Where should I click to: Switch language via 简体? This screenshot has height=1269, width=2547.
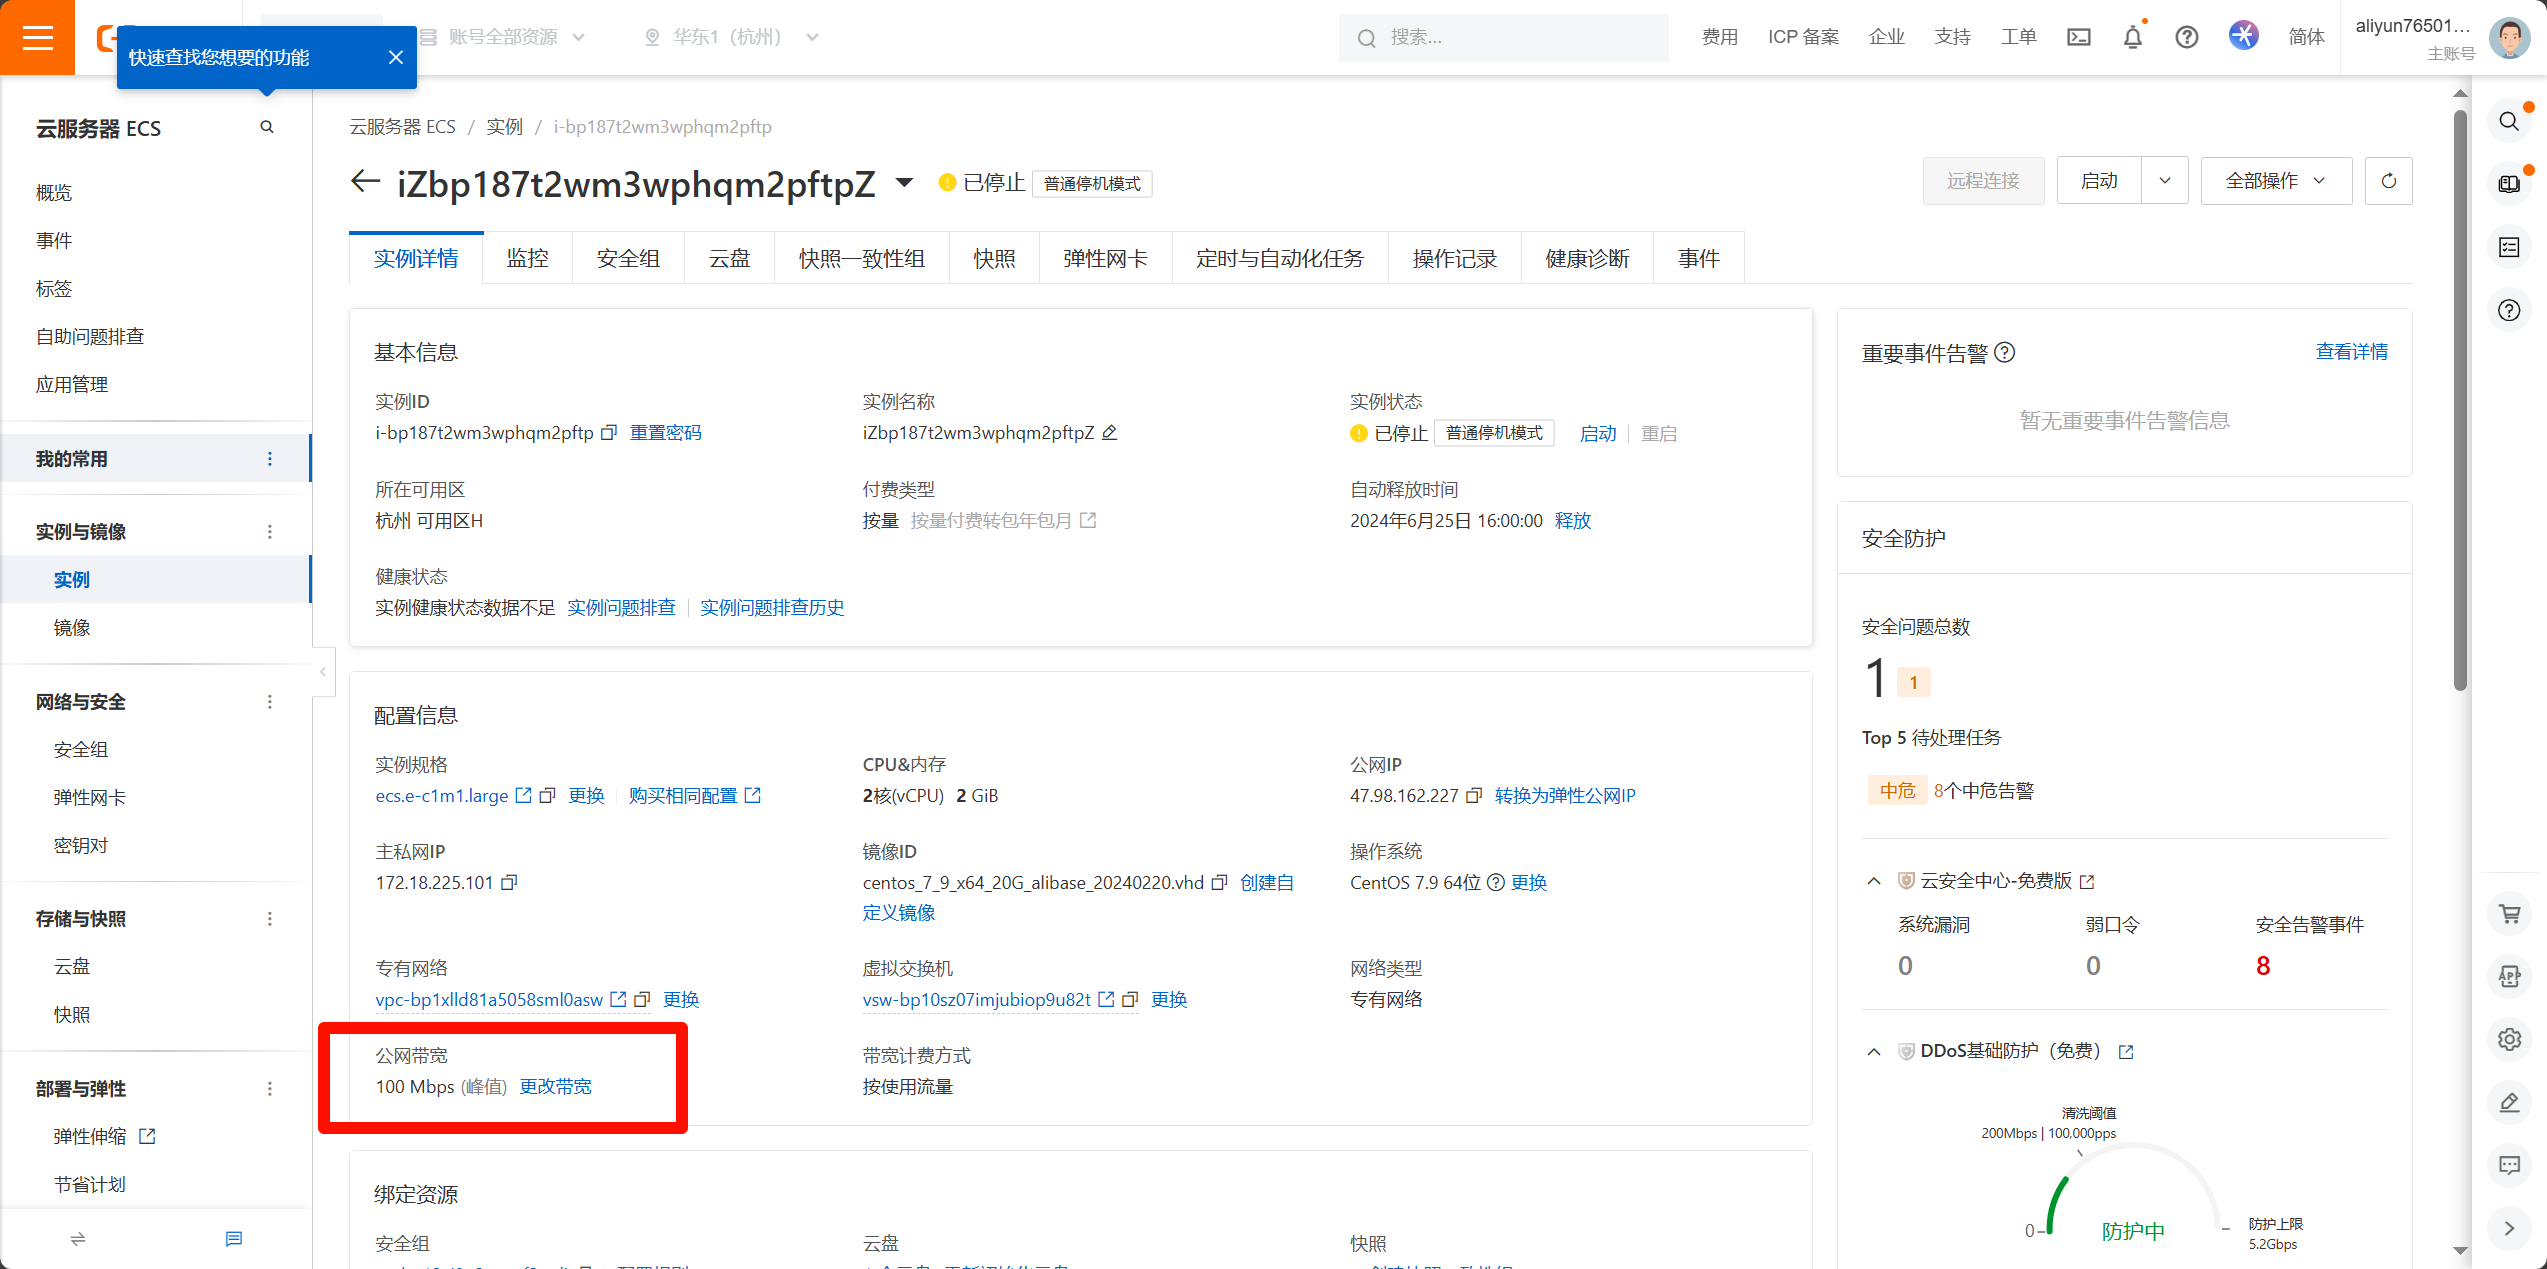2306,37
